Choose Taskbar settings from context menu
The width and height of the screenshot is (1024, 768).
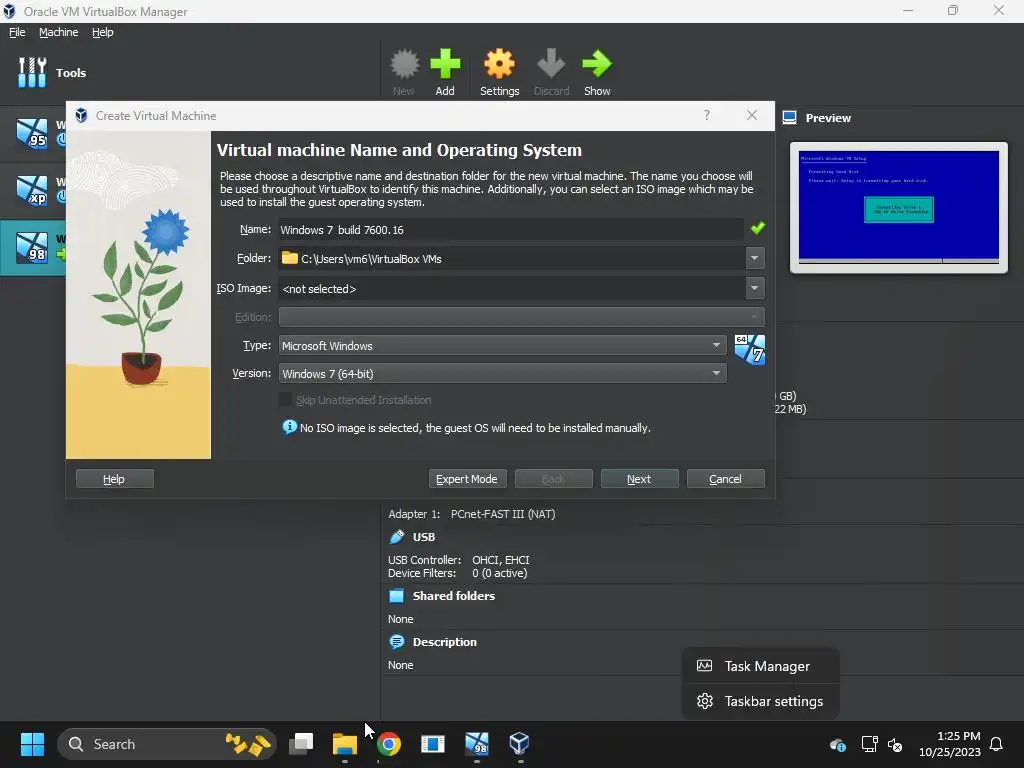pyautogui.click(x=760, y=701)
